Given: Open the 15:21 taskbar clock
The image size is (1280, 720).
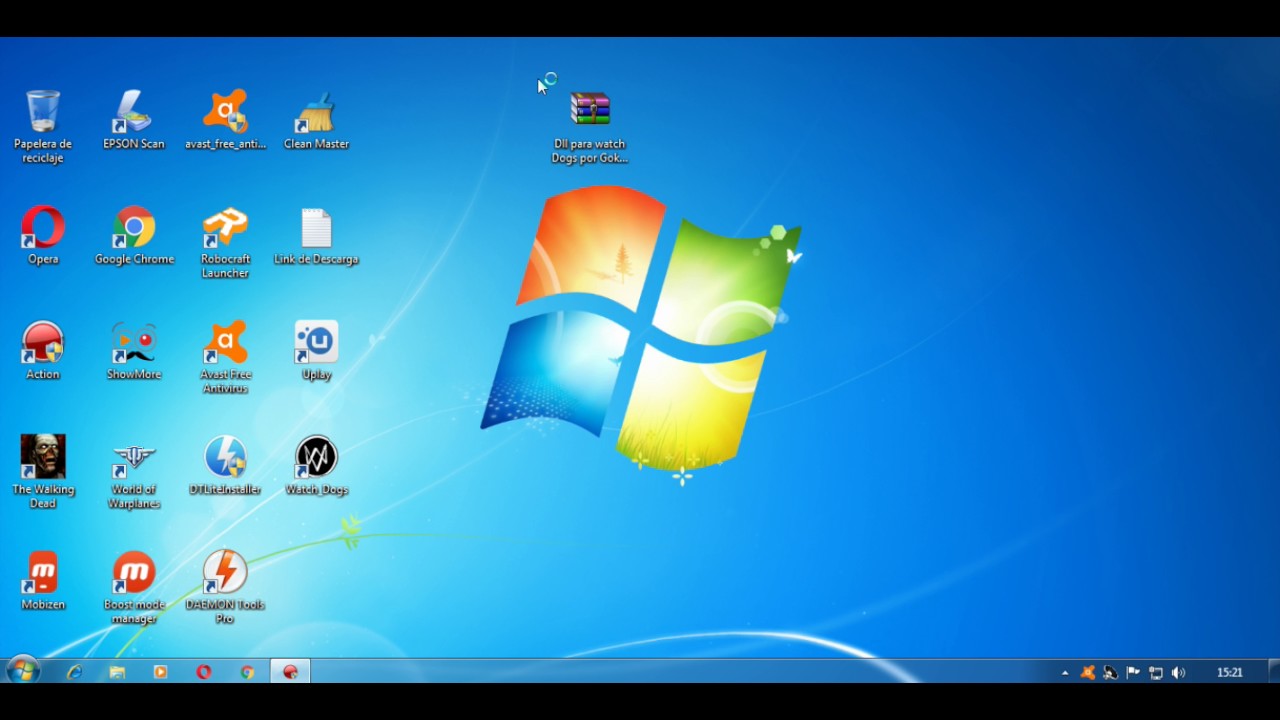Looking at the screenshot, I should [x=1230, y=673].
